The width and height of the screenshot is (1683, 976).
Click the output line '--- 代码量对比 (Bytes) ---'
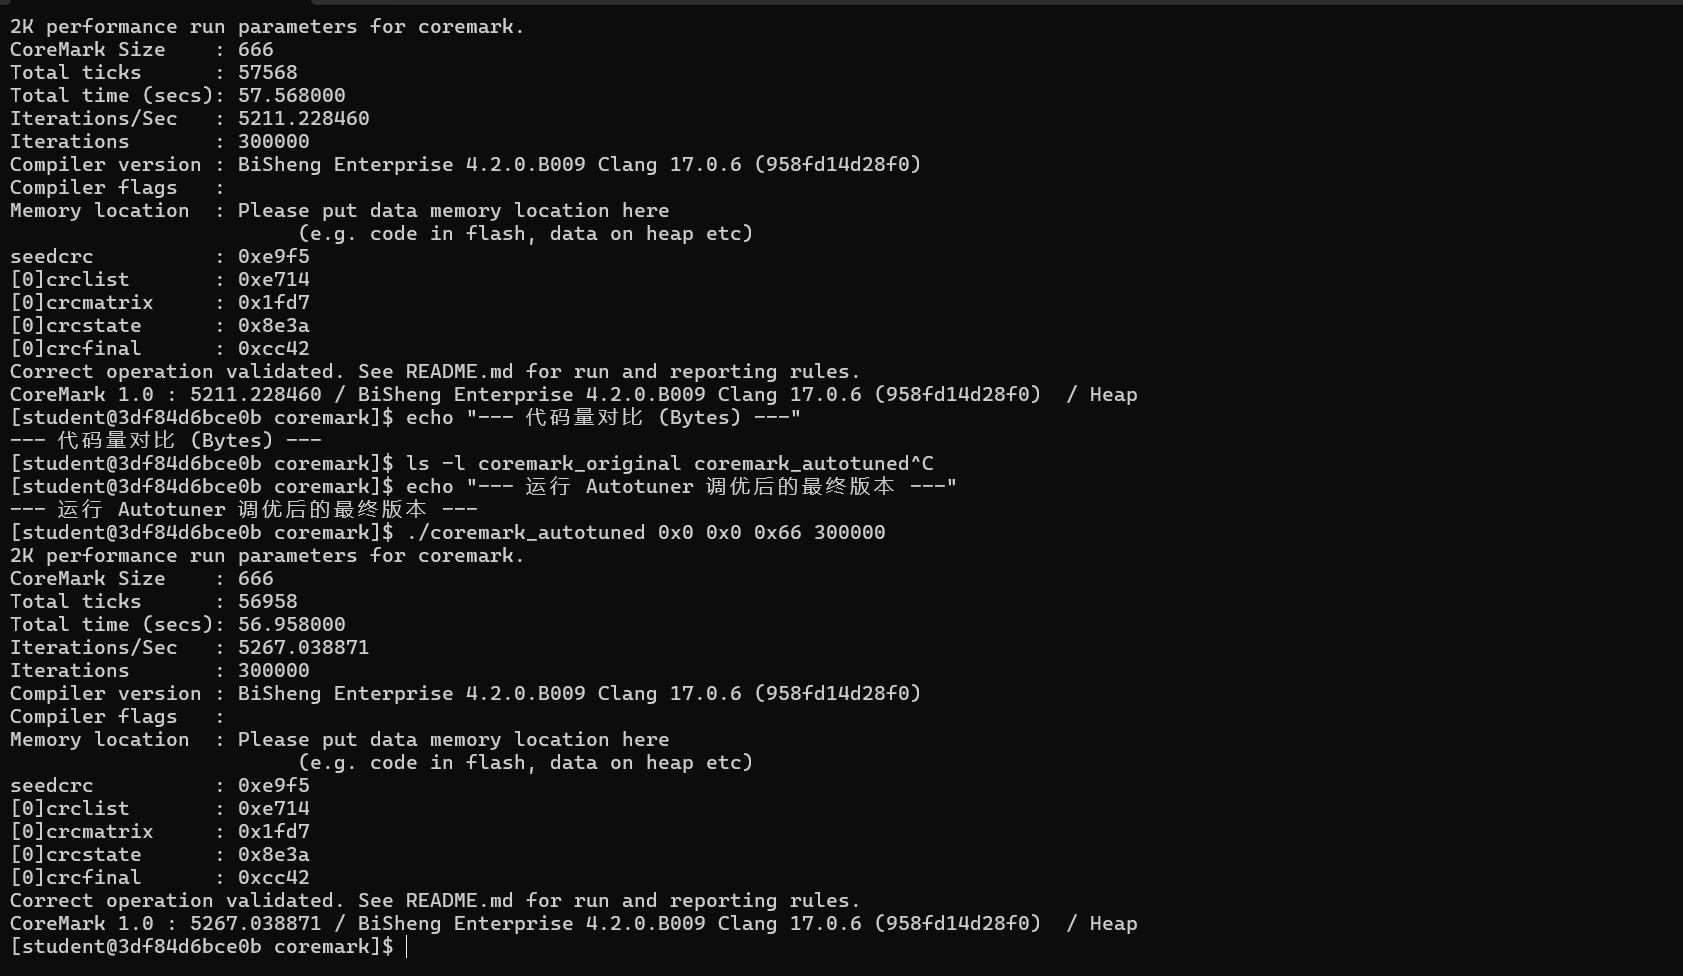(165, 441)
